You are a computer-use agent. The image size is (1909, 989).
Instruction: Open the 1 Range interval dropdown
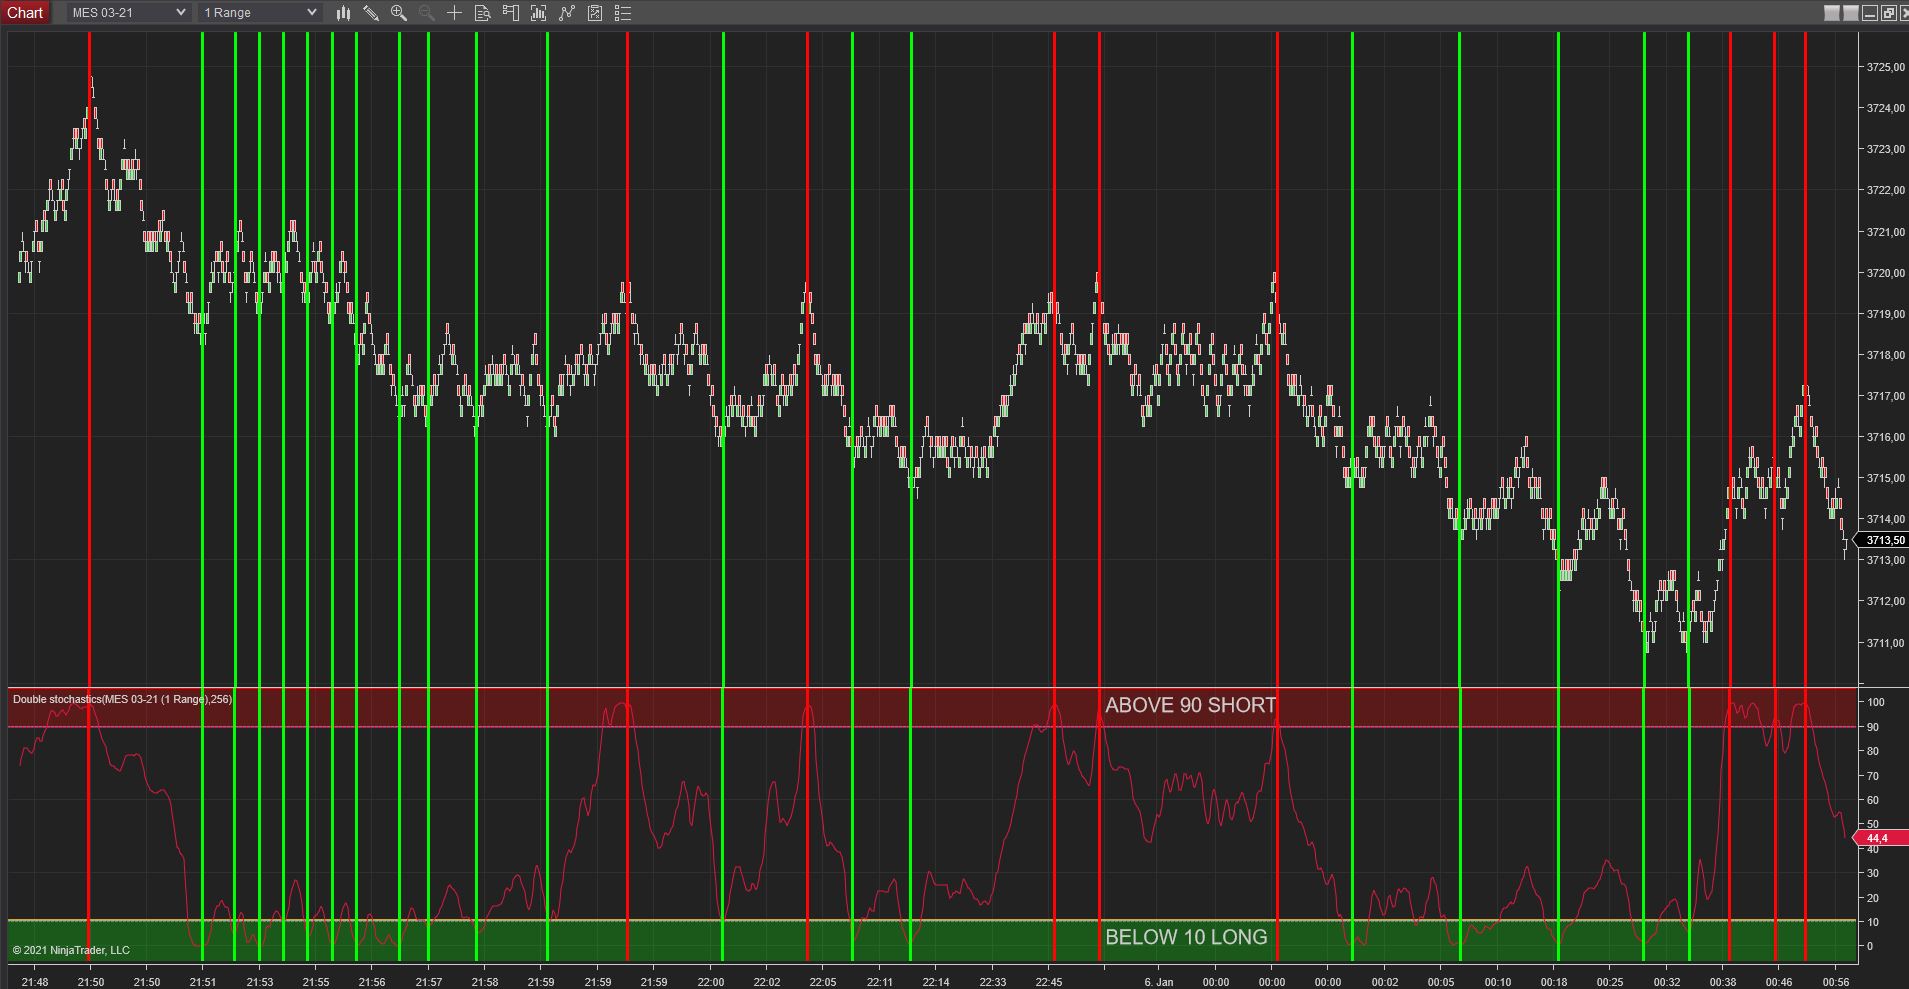[259, 13]
